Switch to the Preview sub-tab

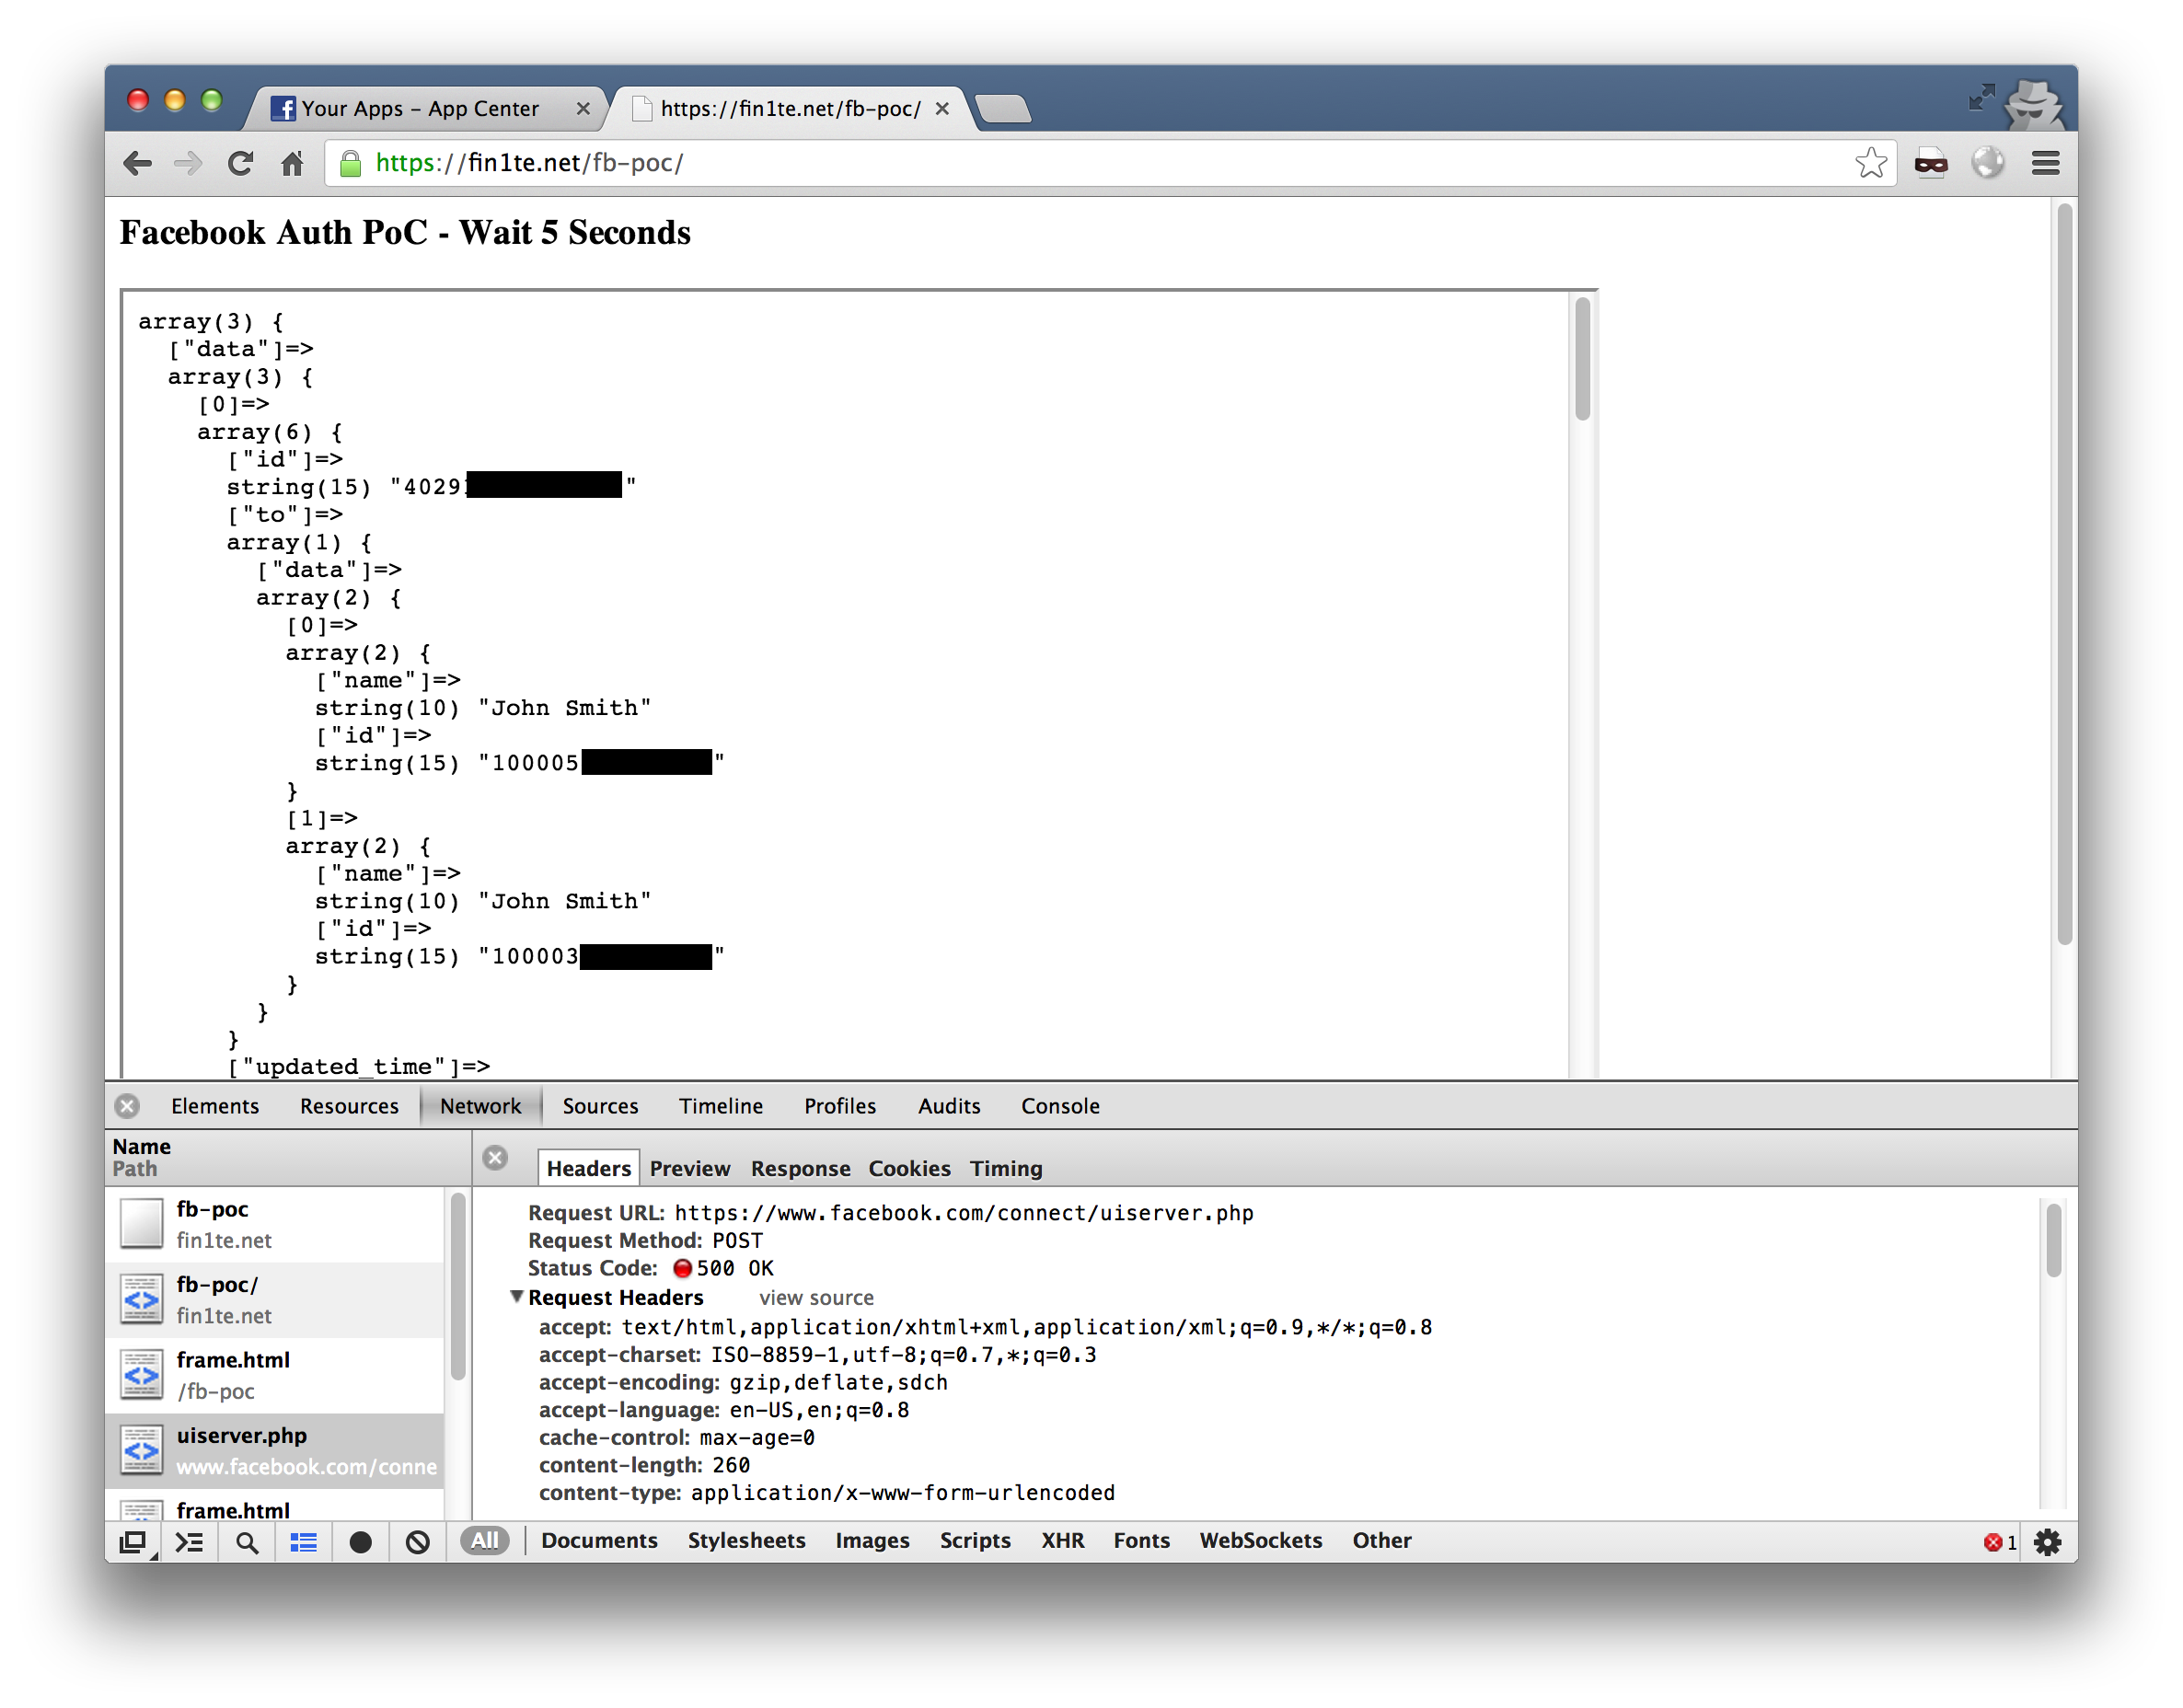689,1167
